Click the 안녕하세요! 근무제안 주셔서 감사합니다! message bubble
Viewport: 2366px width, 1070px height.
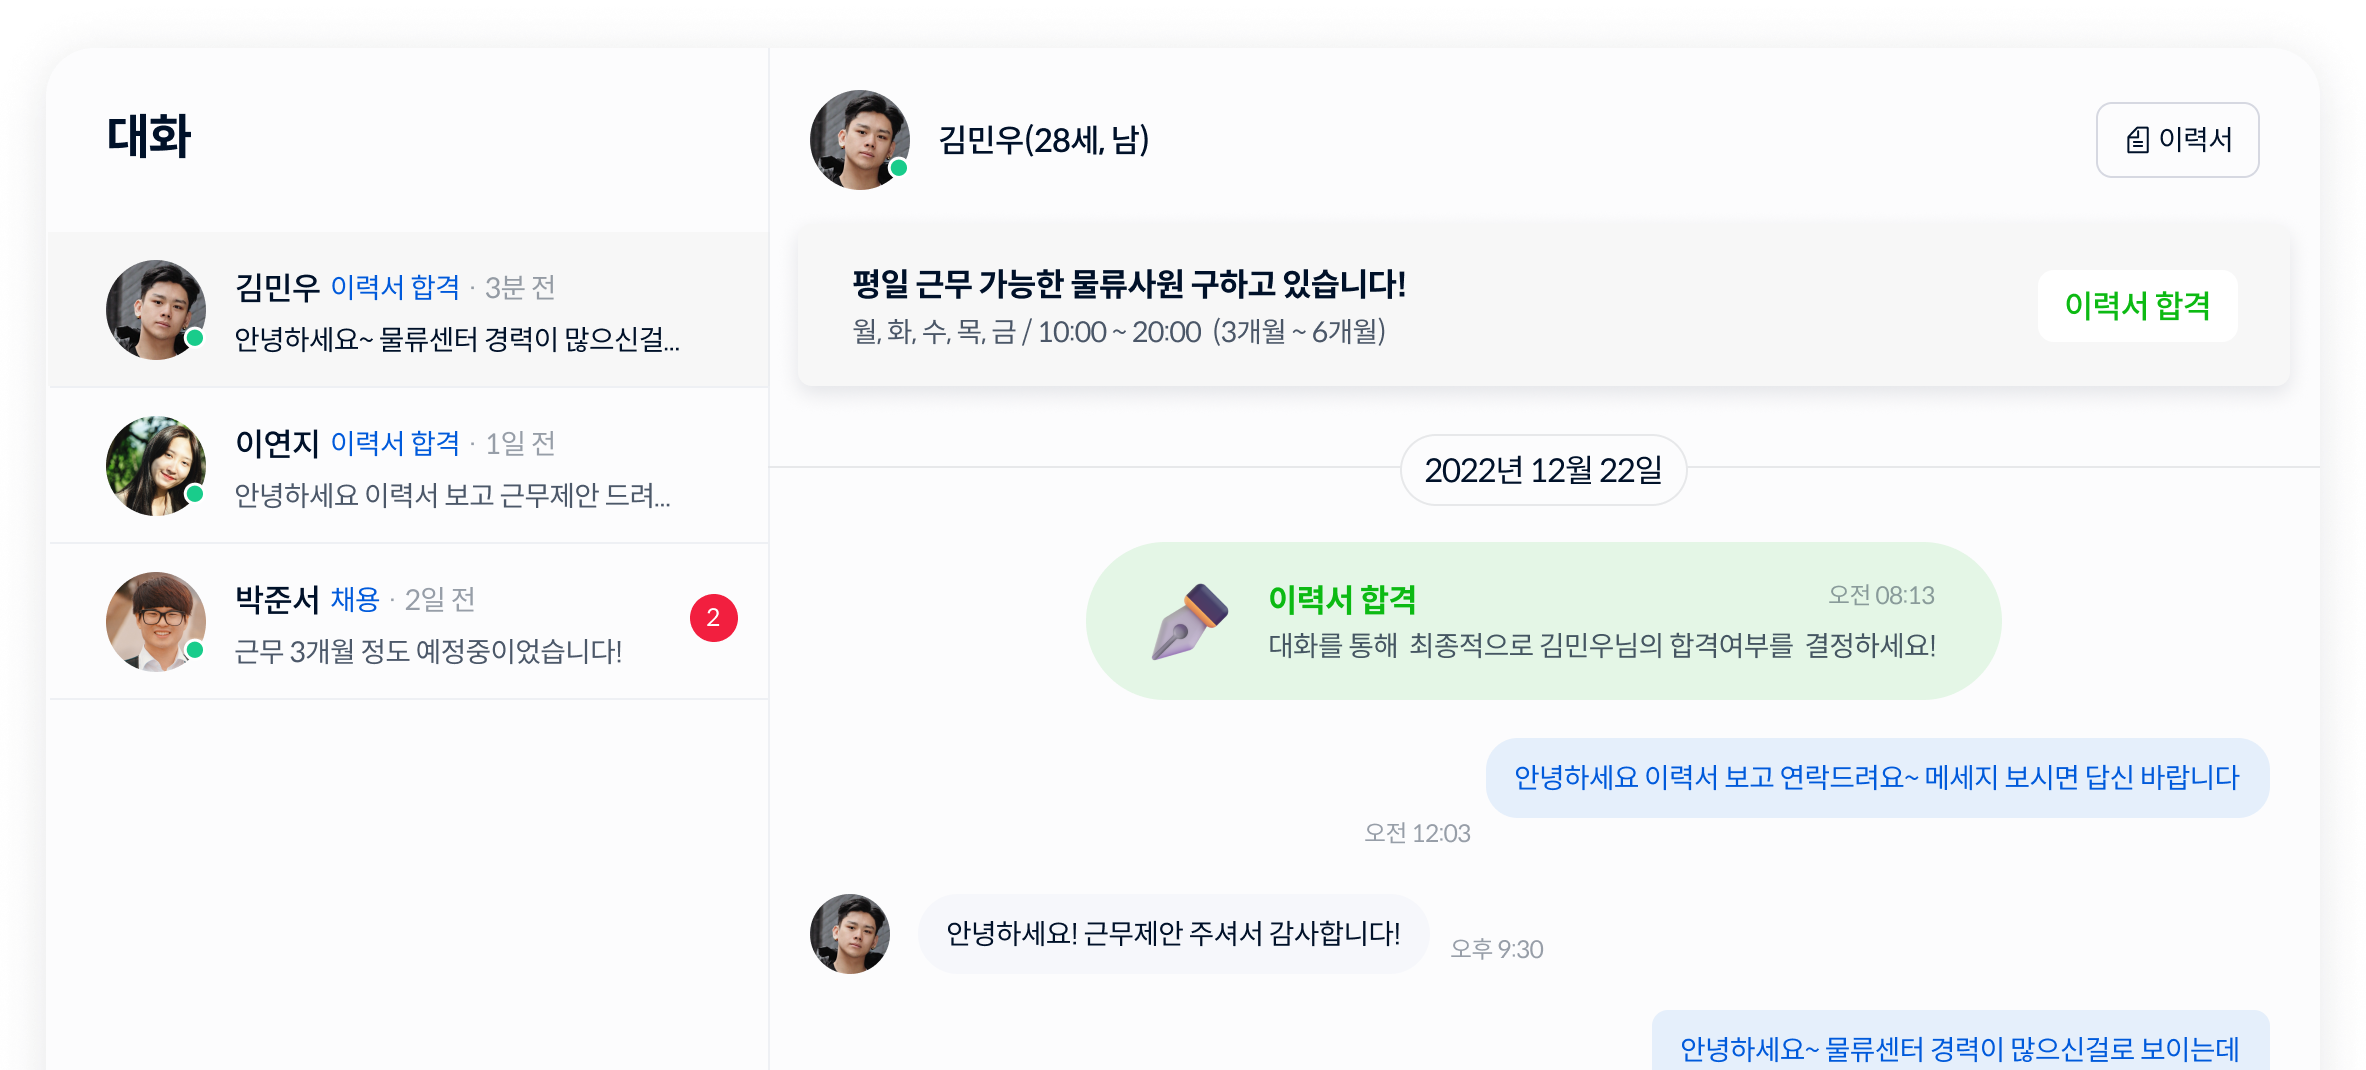click(x=1172, y=934)
